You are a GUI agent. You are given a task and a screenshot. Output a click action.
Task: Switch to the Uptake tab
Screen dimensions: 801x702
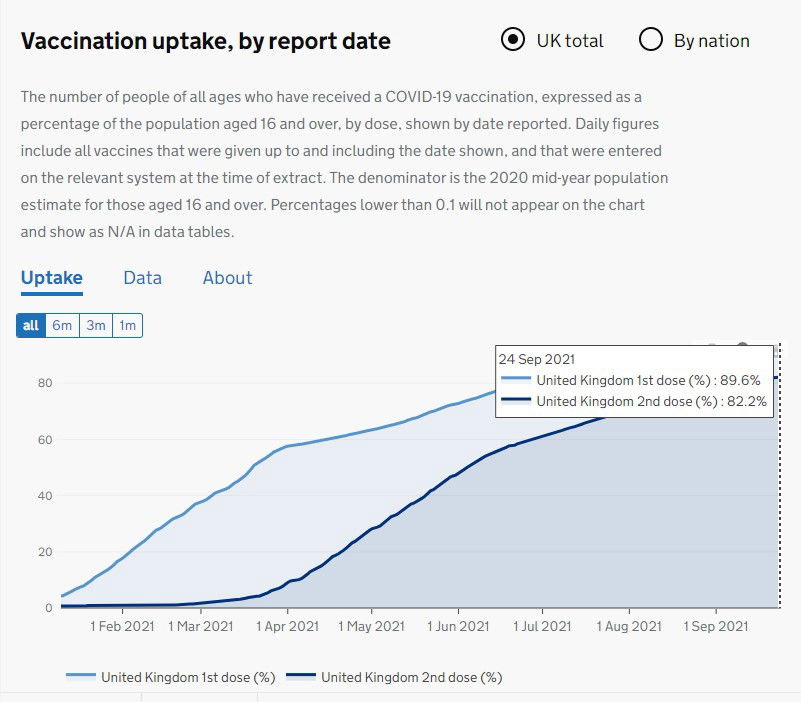point(52,278)
